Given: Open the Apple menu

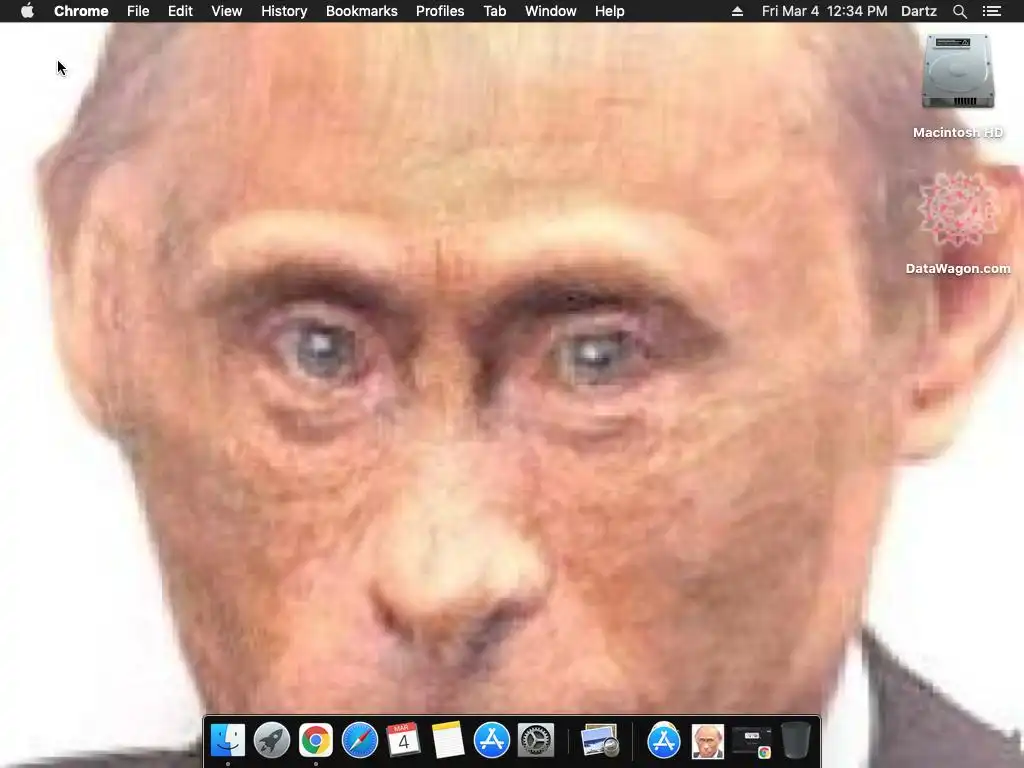Looking at the screenshot, I should coord(27,11).
